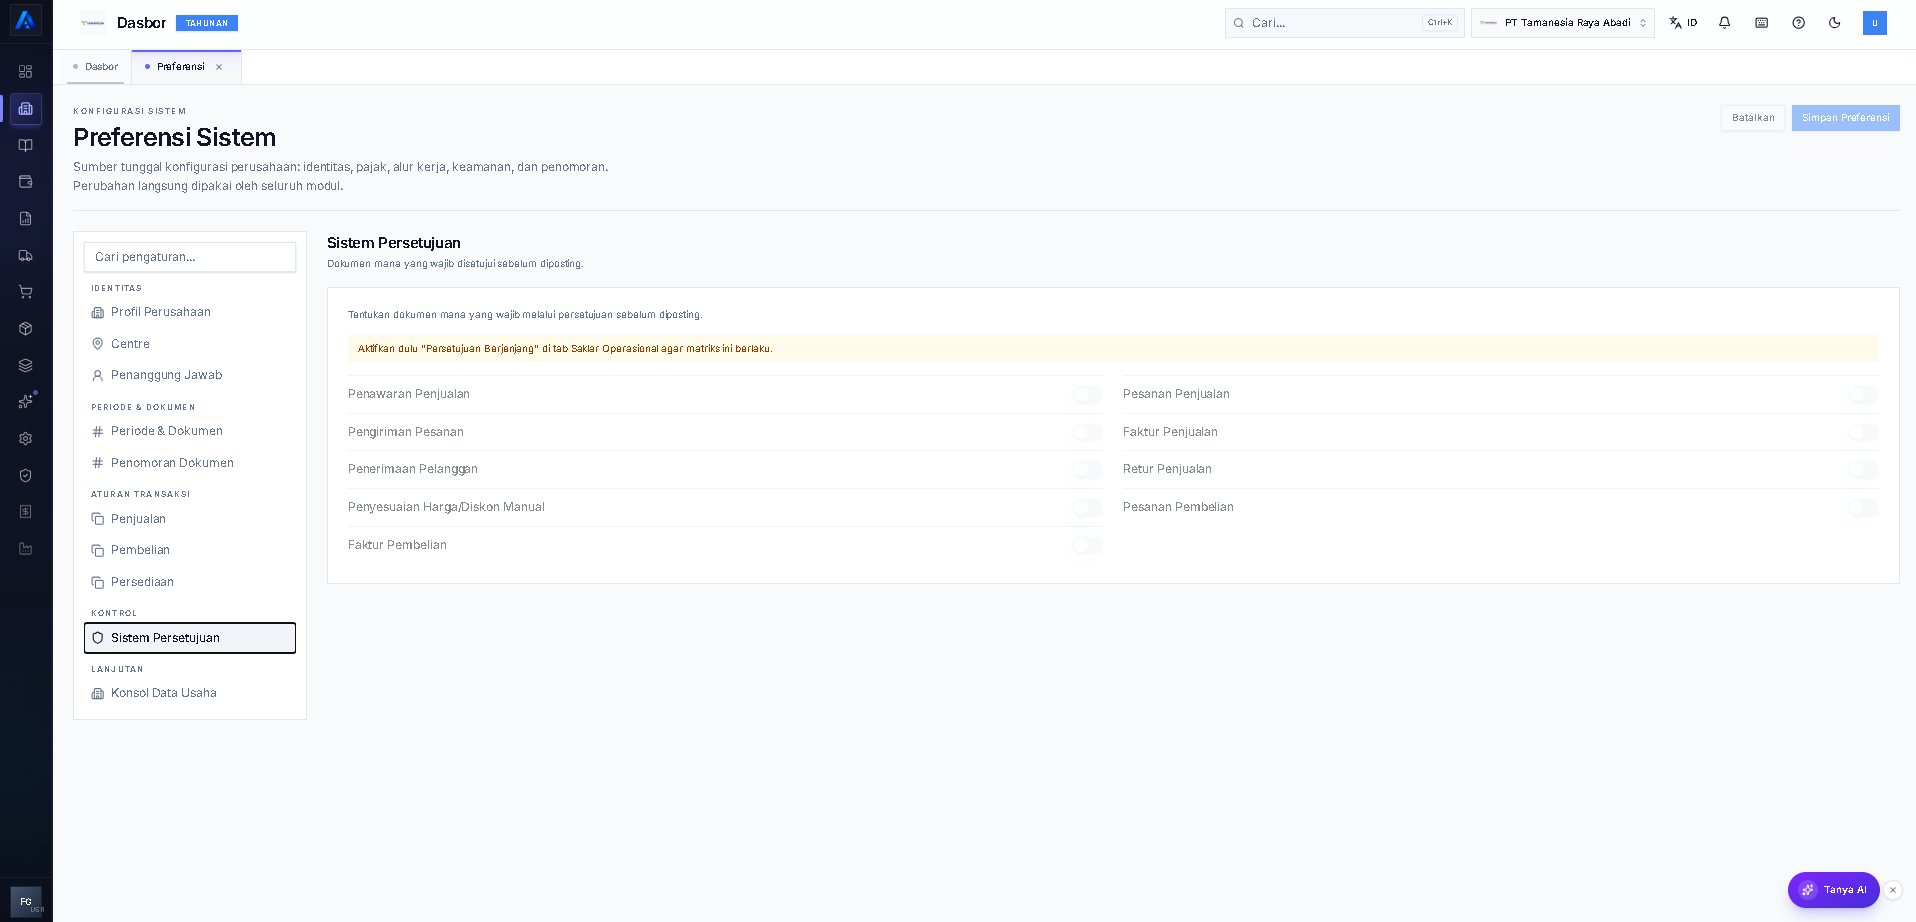Open the factory icon in sidebar
This screenshot has width=1916, height=922.
pyautogui.click(x=26, y=548)
